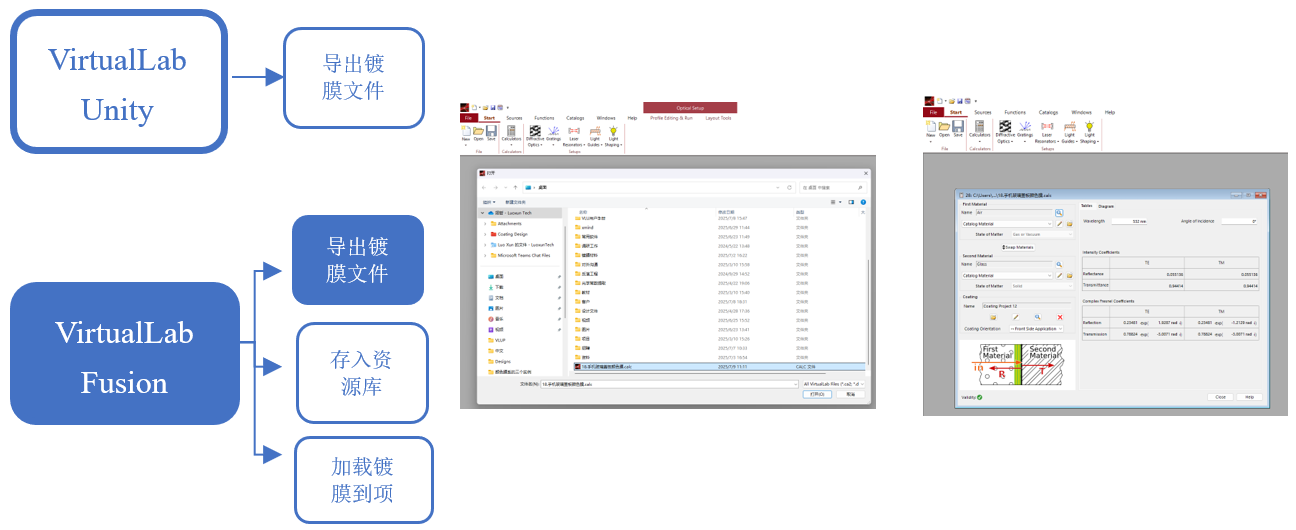This screenshot has height=530, width=1296.
Task: Open Second Material Catalog Material dropdown
Action: coord(1007,275)
